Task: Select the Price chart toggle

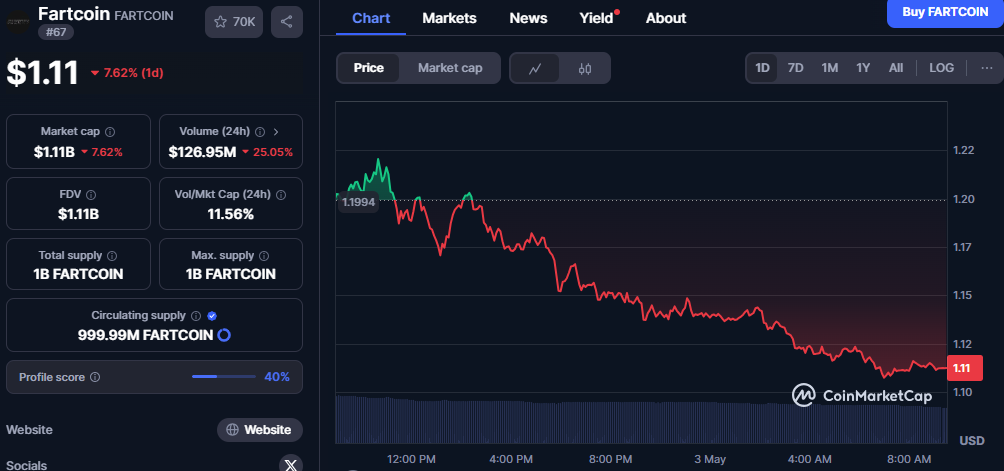Action: tap(369, 68)
